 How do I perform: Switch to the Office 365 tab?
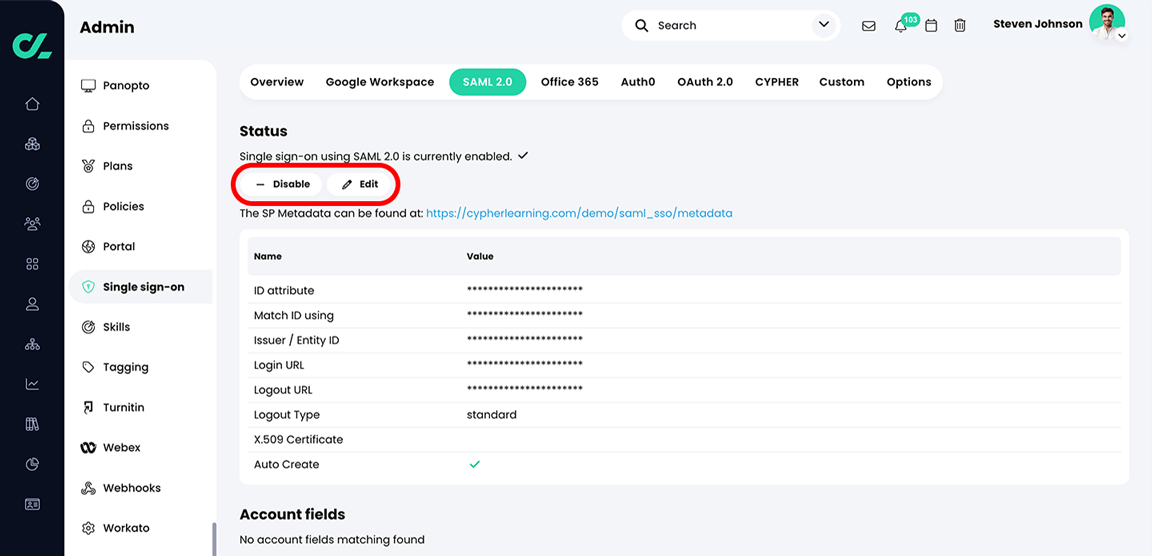coord(569,82)
